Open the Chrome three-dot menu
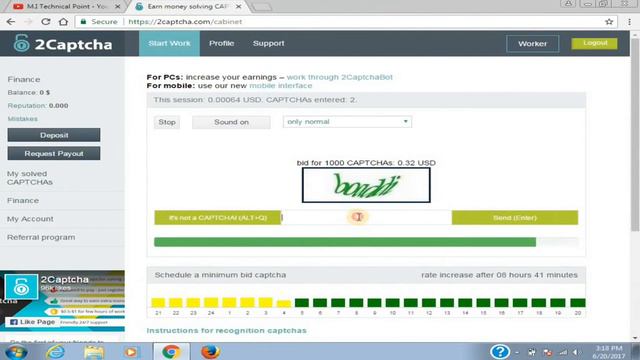This screenshot has height=360, width=640. coord(629,22)
